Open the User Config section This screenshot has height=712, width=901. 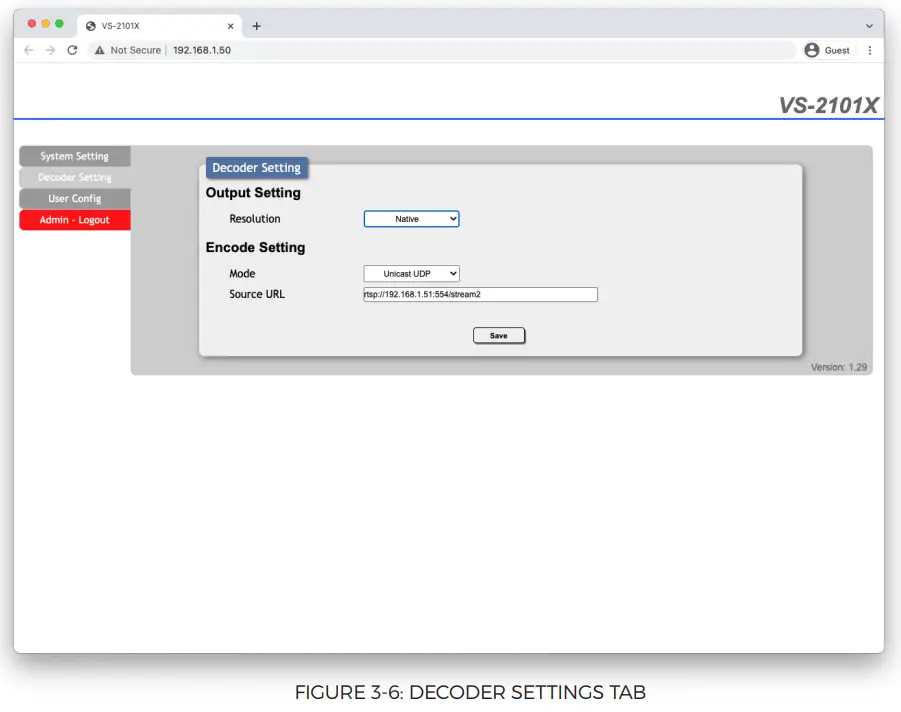[75, 198]
